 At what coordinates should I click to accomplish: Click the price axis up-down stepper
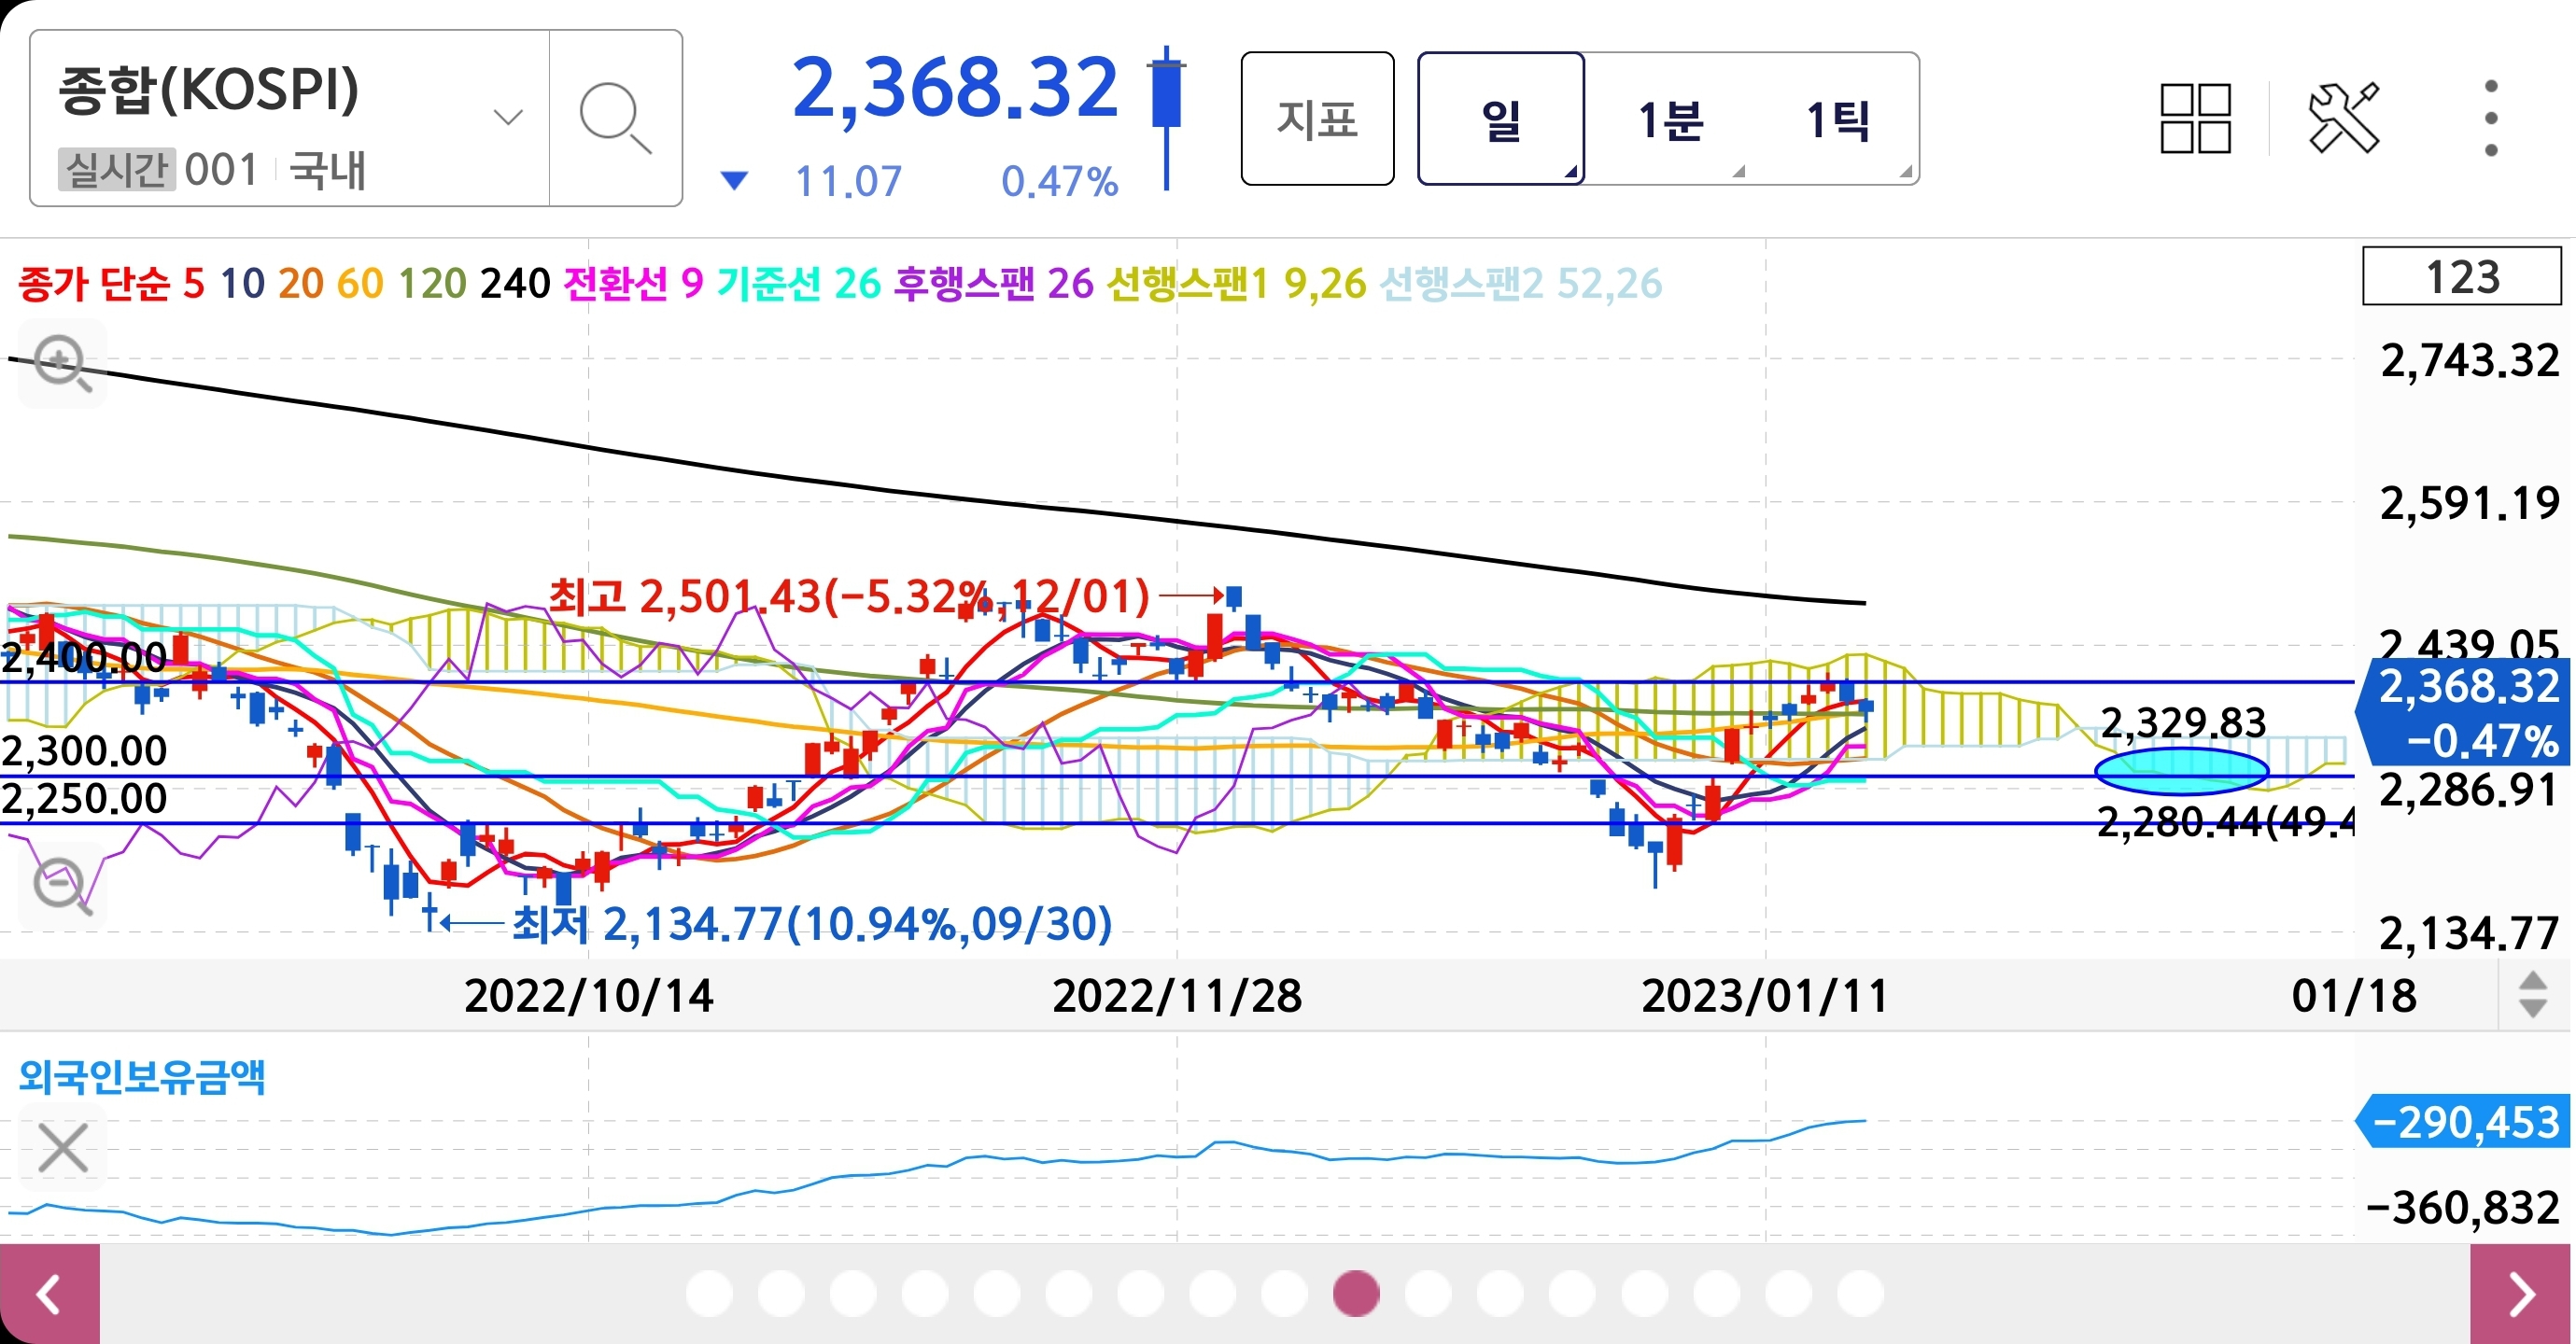pos(2532,994)
